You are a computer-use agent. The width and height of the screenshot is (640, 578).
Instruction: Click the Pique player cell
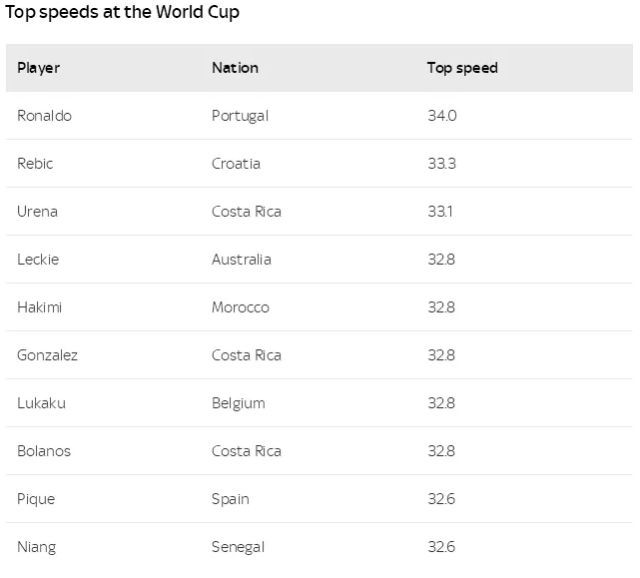click(36, 499)
